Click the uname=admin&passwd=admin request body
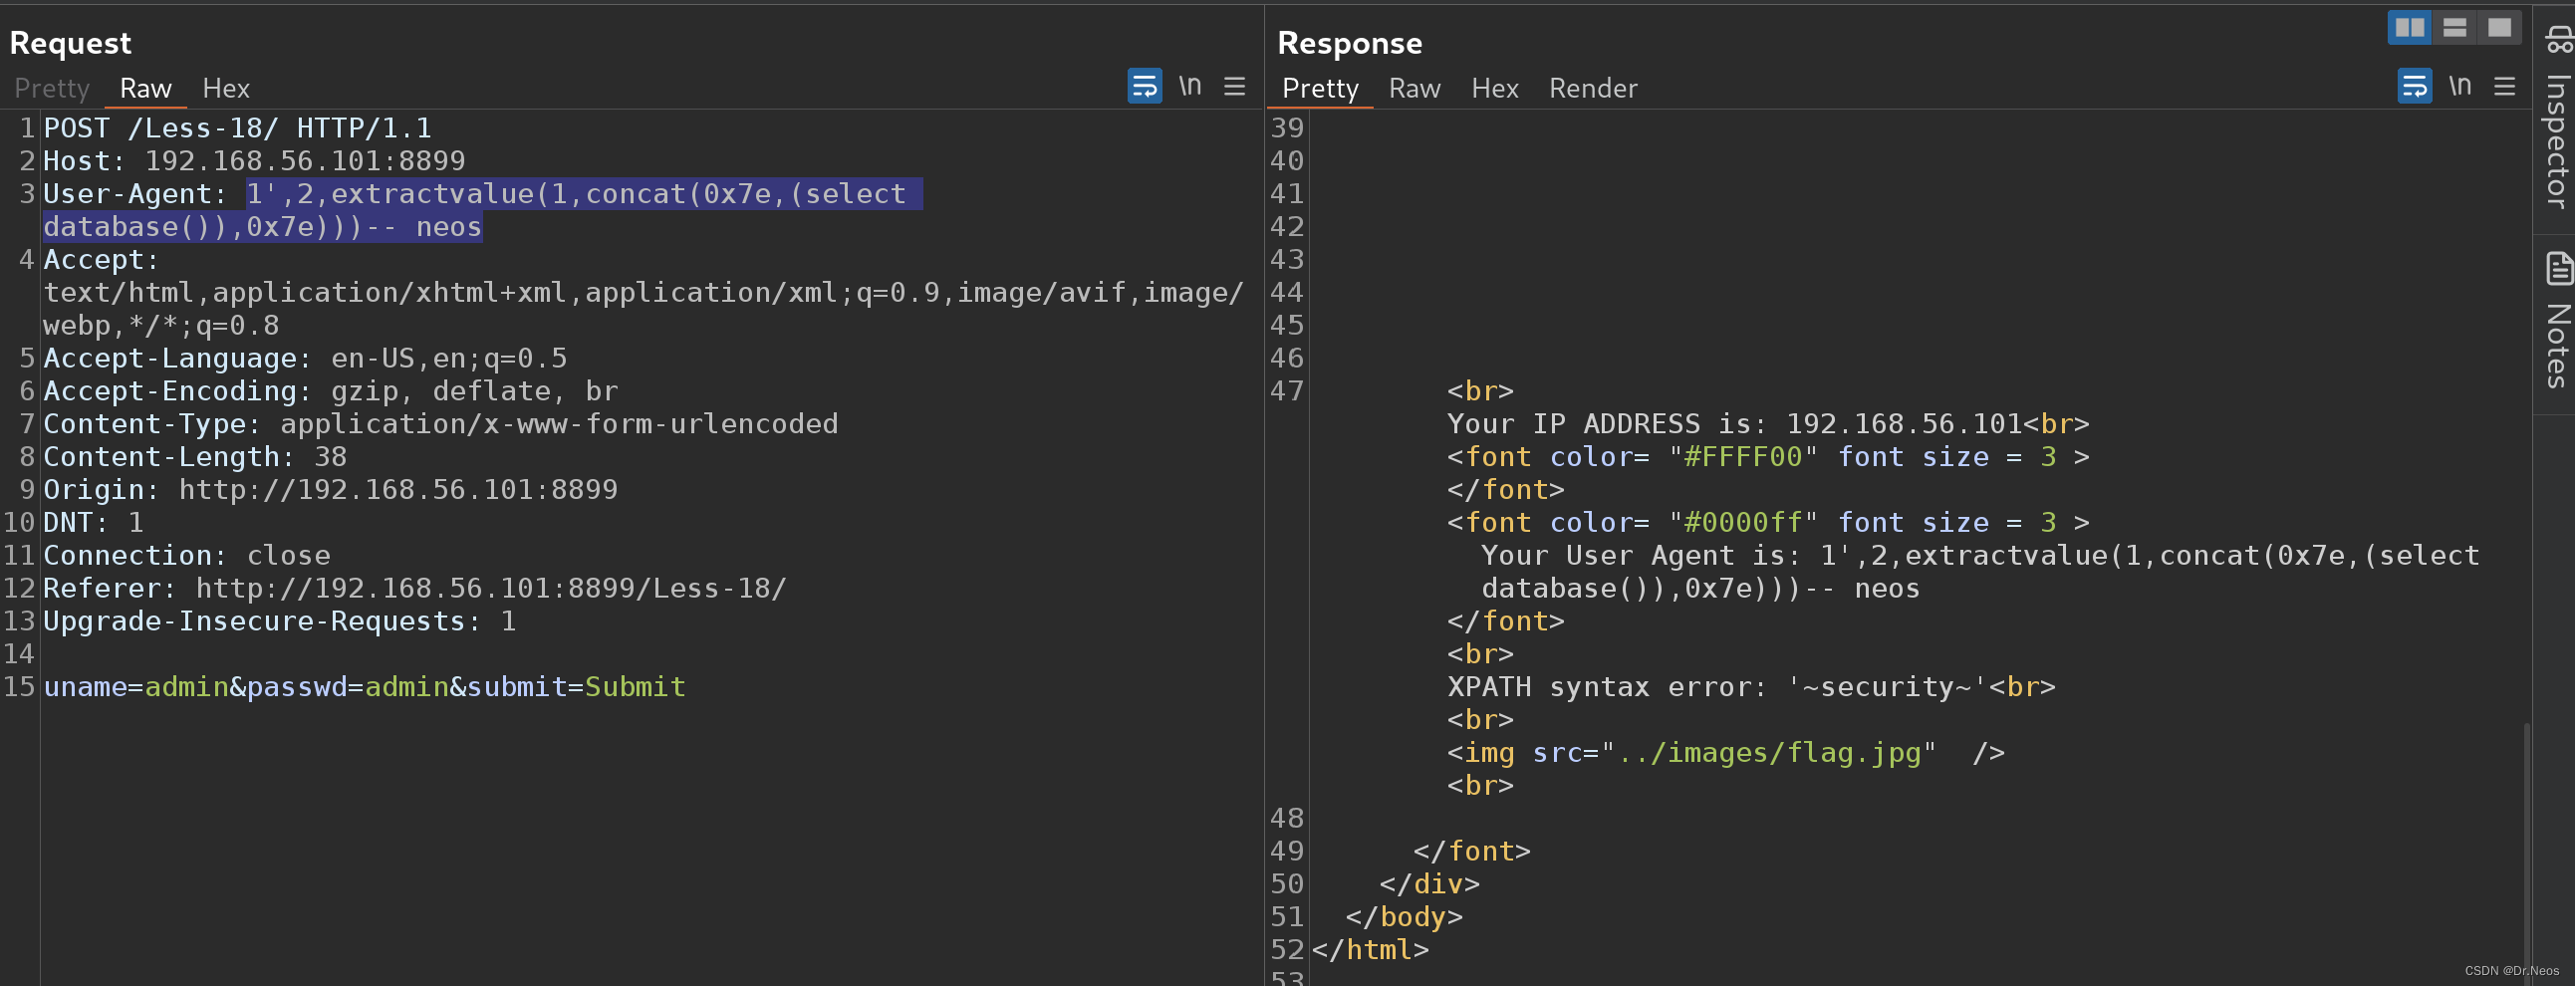The width and height of the screenshot is (2576, 986). 365,687
